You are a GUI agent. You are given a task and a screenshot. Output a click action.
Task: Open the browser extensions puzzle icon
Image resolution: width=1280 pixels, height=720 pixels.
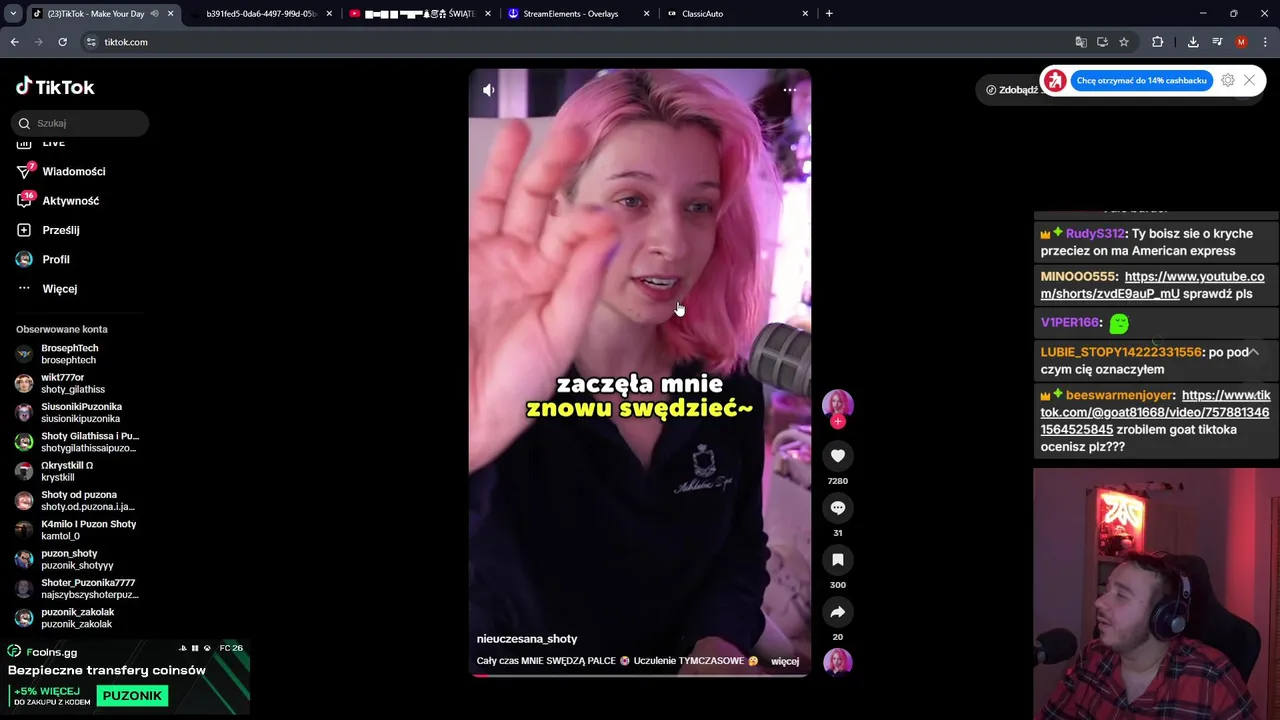coord(1158,42)
